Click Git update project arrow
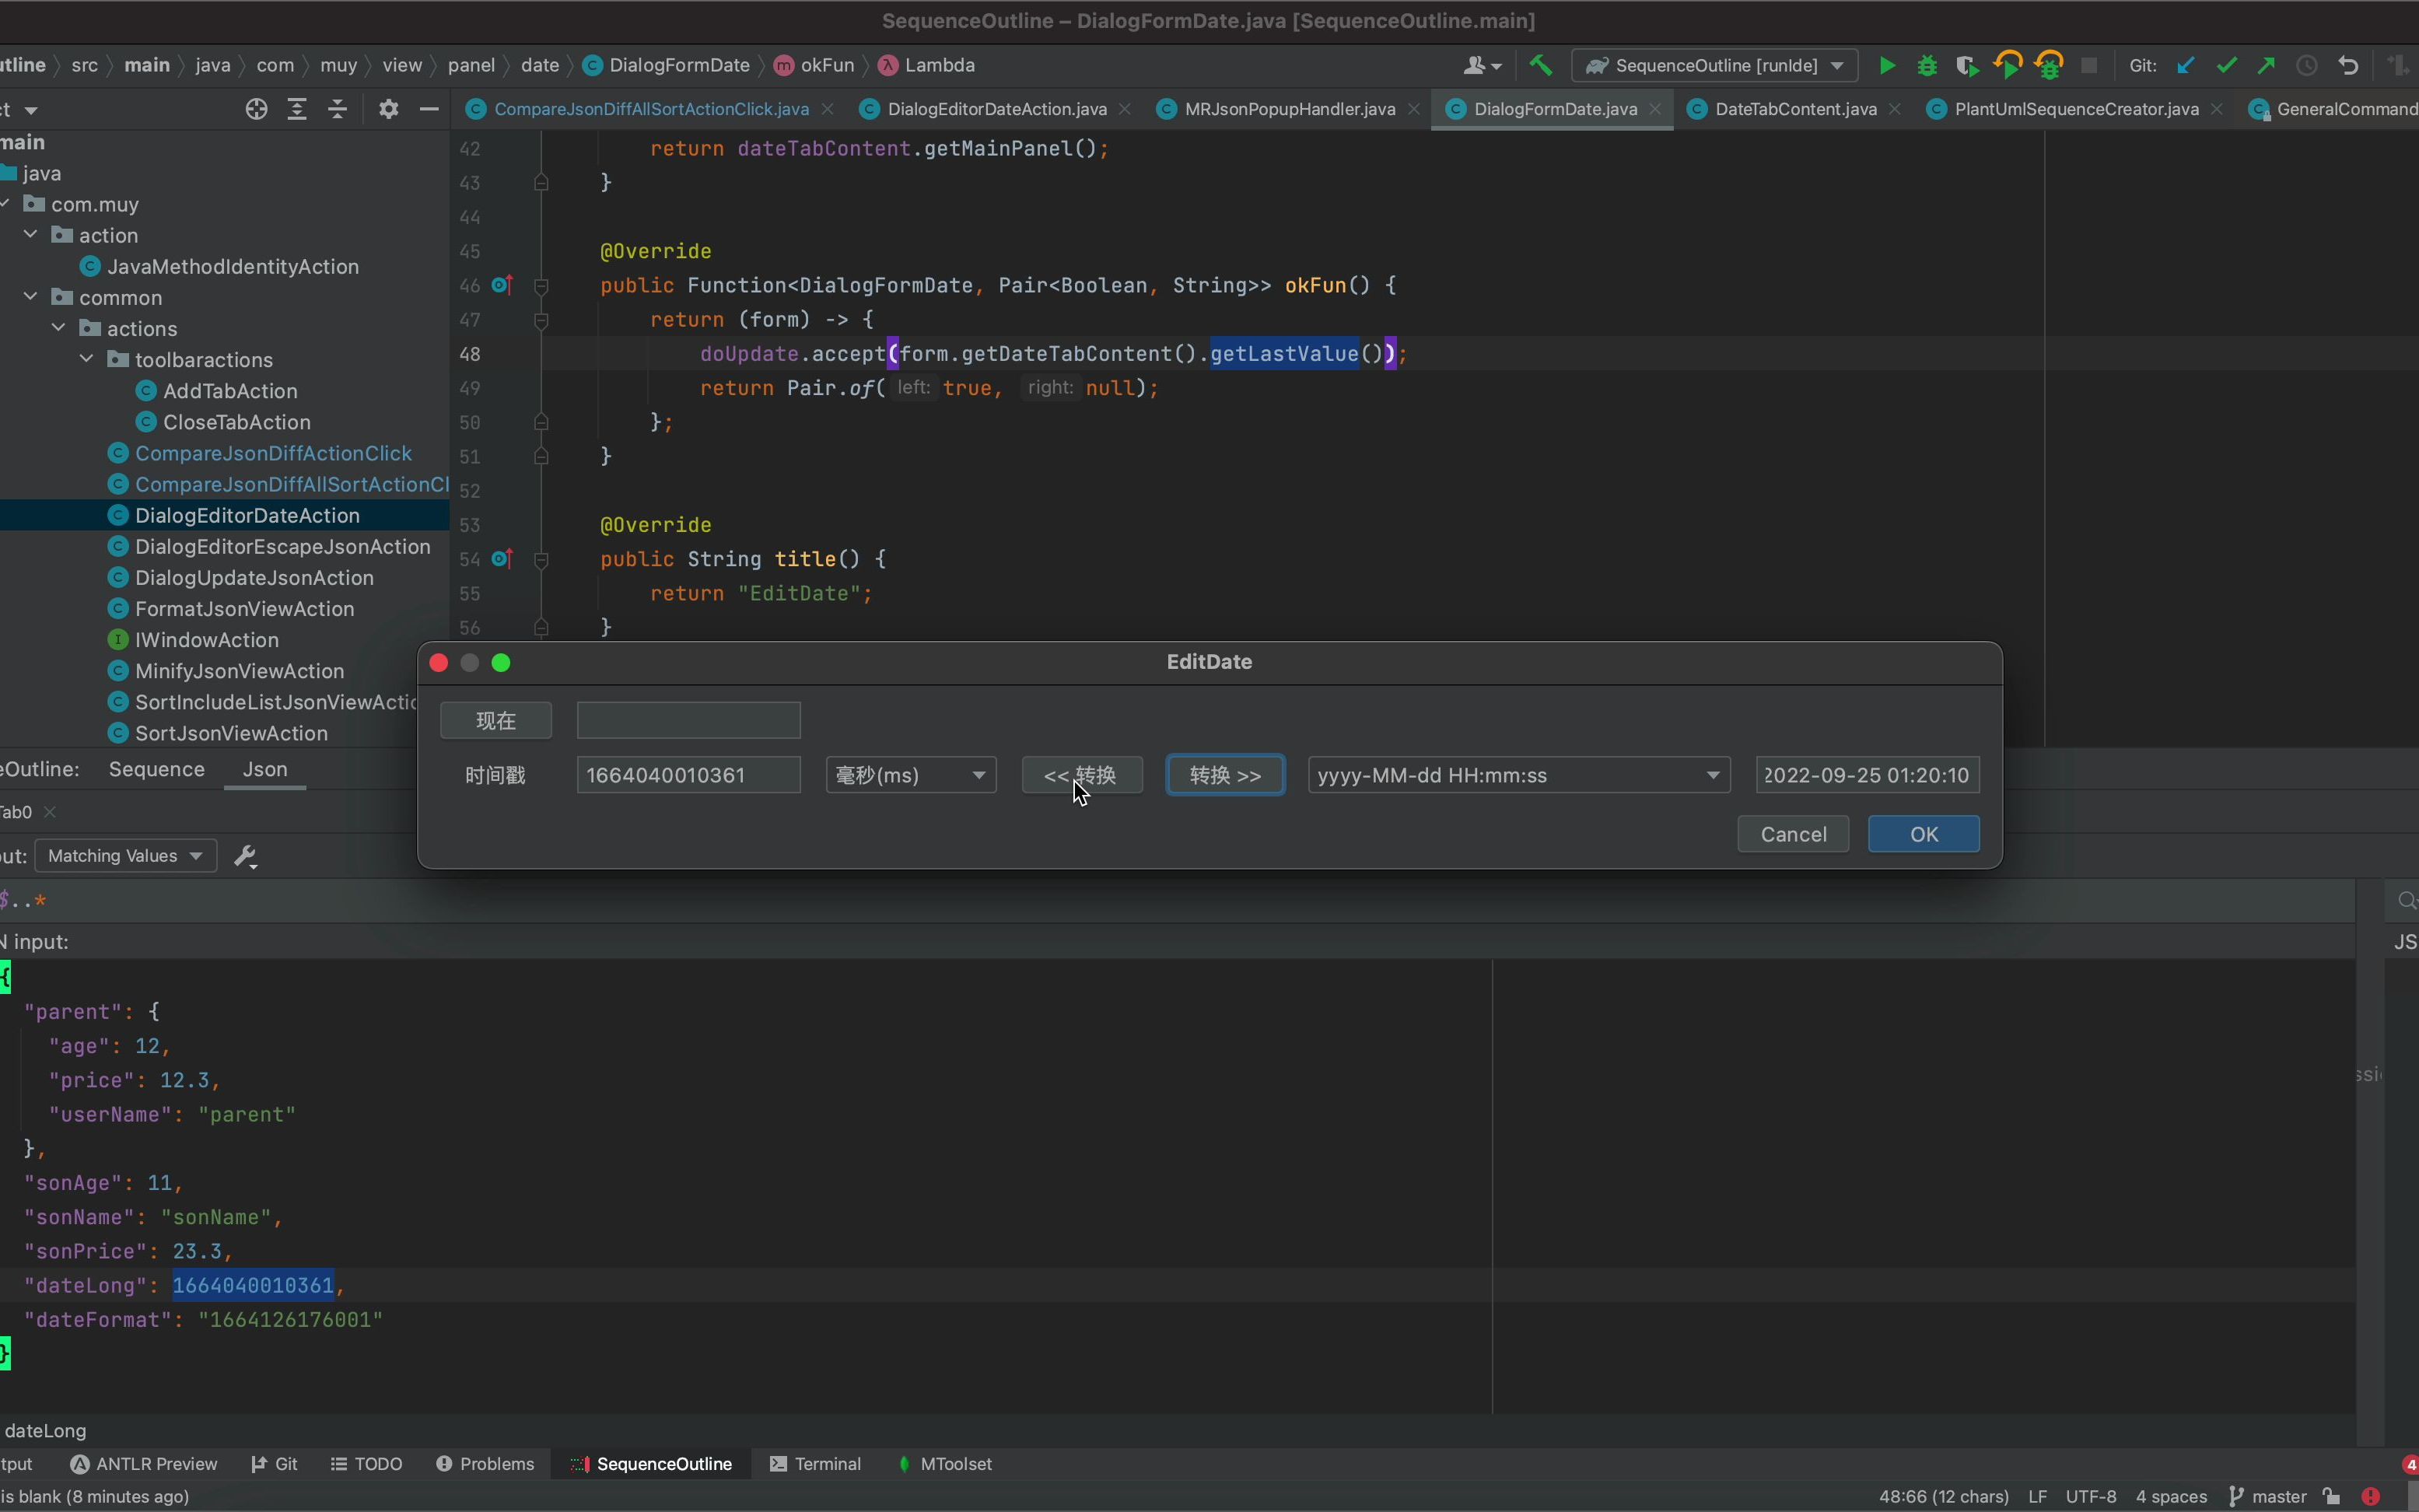 (x=2186, y=66)
